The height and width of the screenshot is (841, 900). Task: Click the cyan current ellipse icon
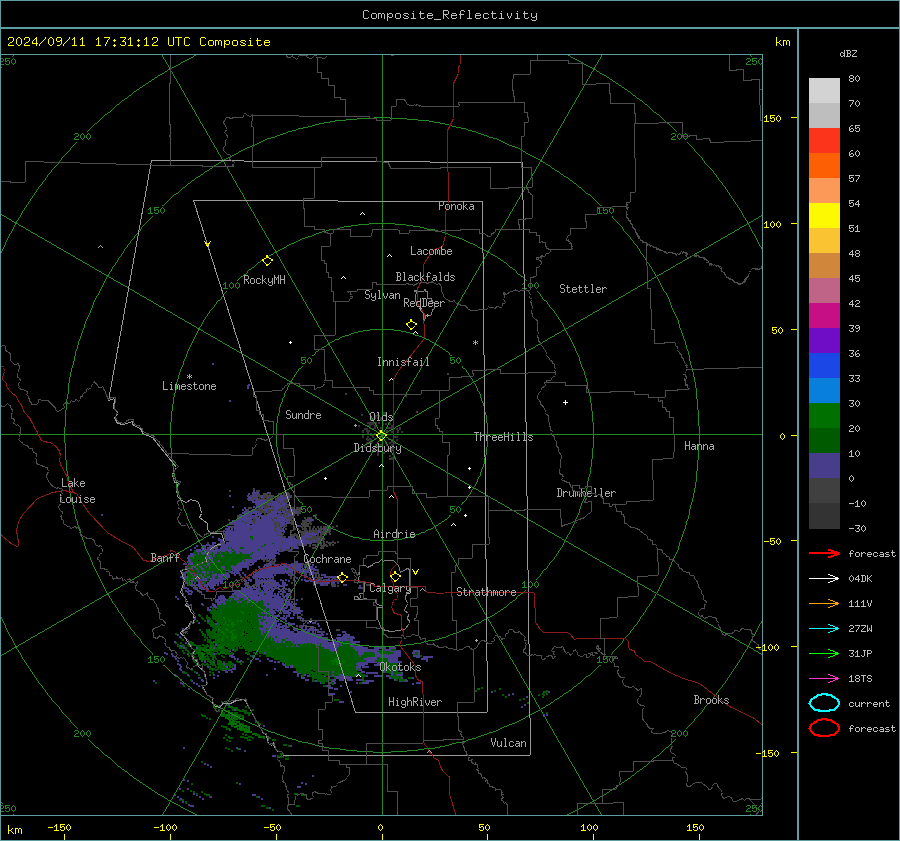tap(824, 703)
